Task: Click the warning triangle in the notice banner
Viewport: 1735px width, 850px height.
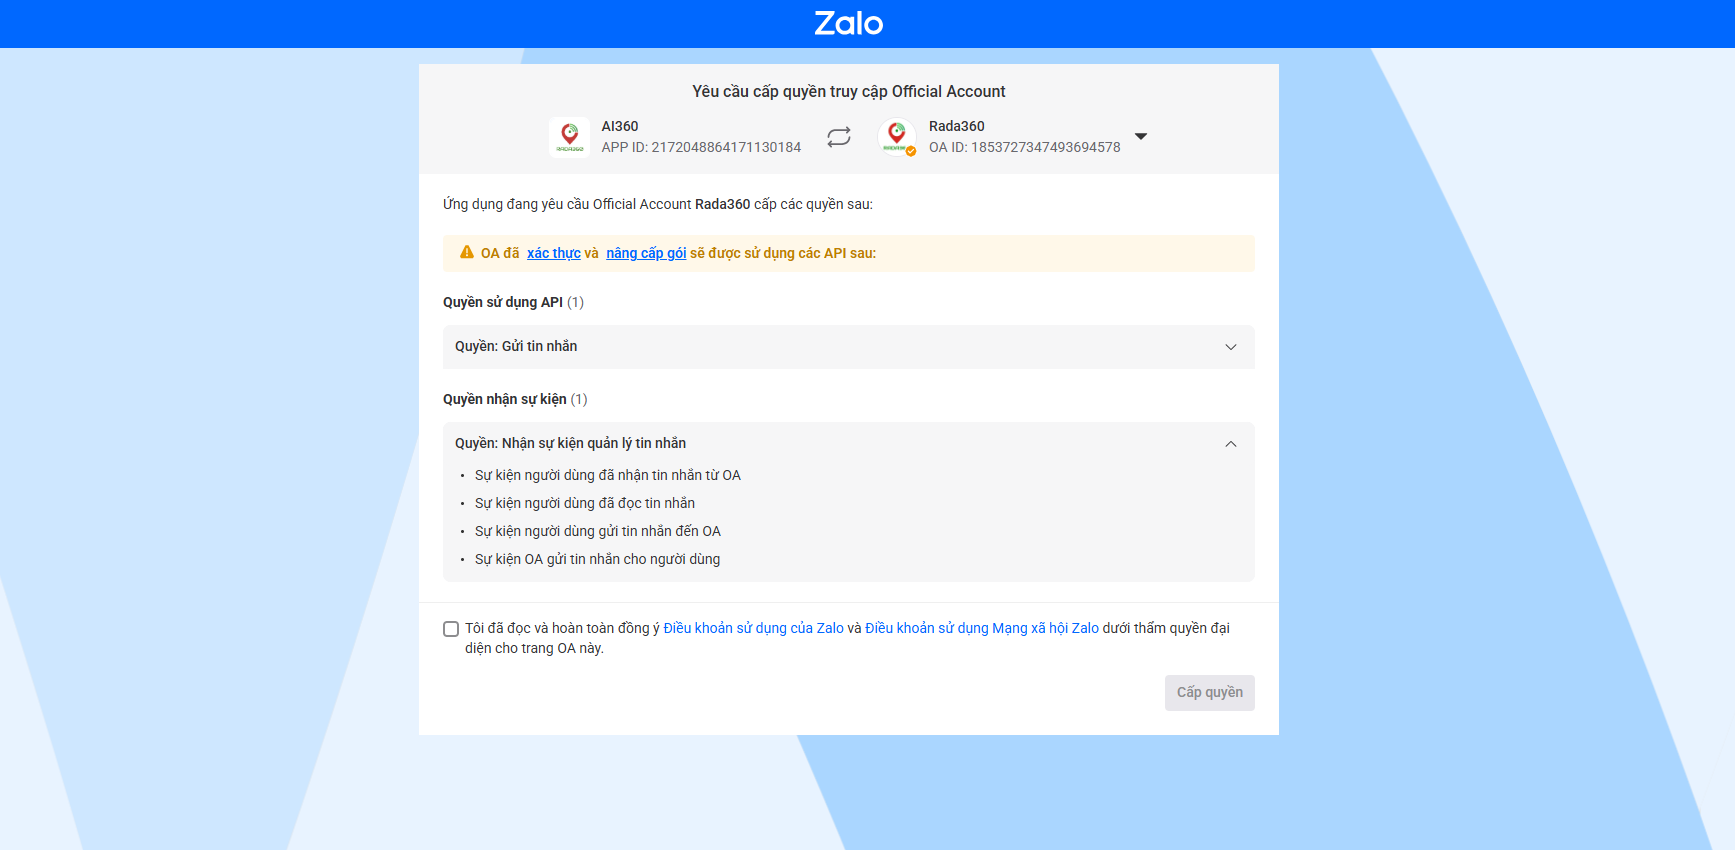Action: pos(466,253)
